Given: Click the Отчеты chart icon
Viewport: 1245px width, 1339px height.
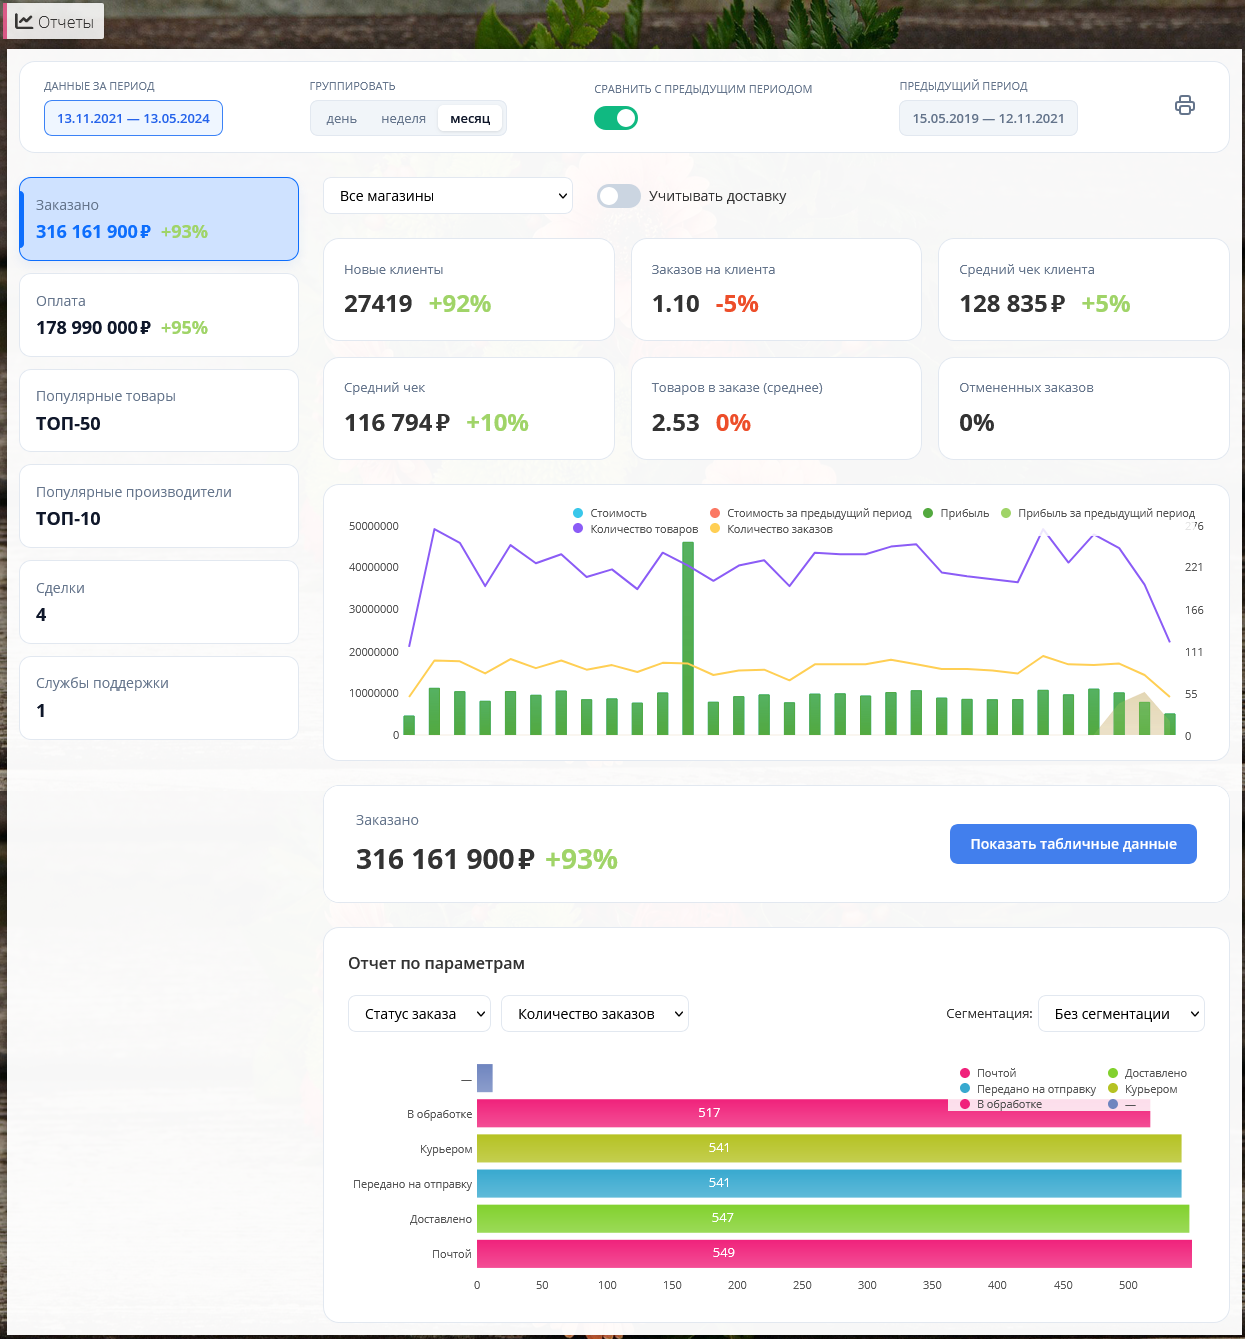Looking at the screenshot, I should pyautogui.click(x=24, y=21).
